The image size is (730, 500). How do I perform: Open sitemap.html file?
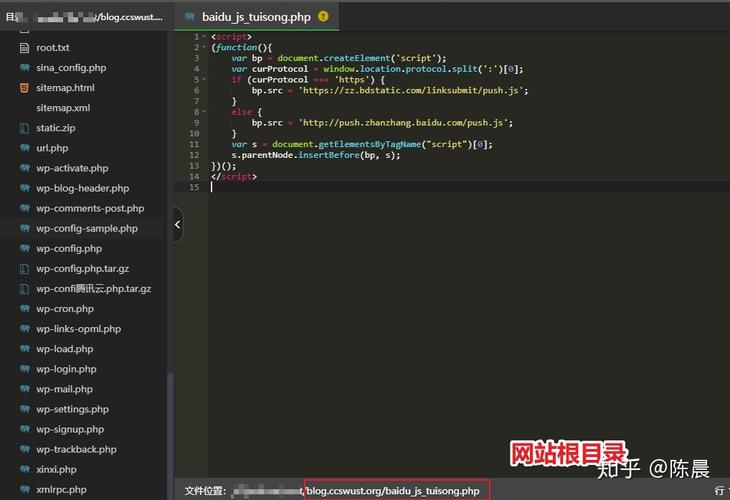pyautogui.click(x=65, y=88)
